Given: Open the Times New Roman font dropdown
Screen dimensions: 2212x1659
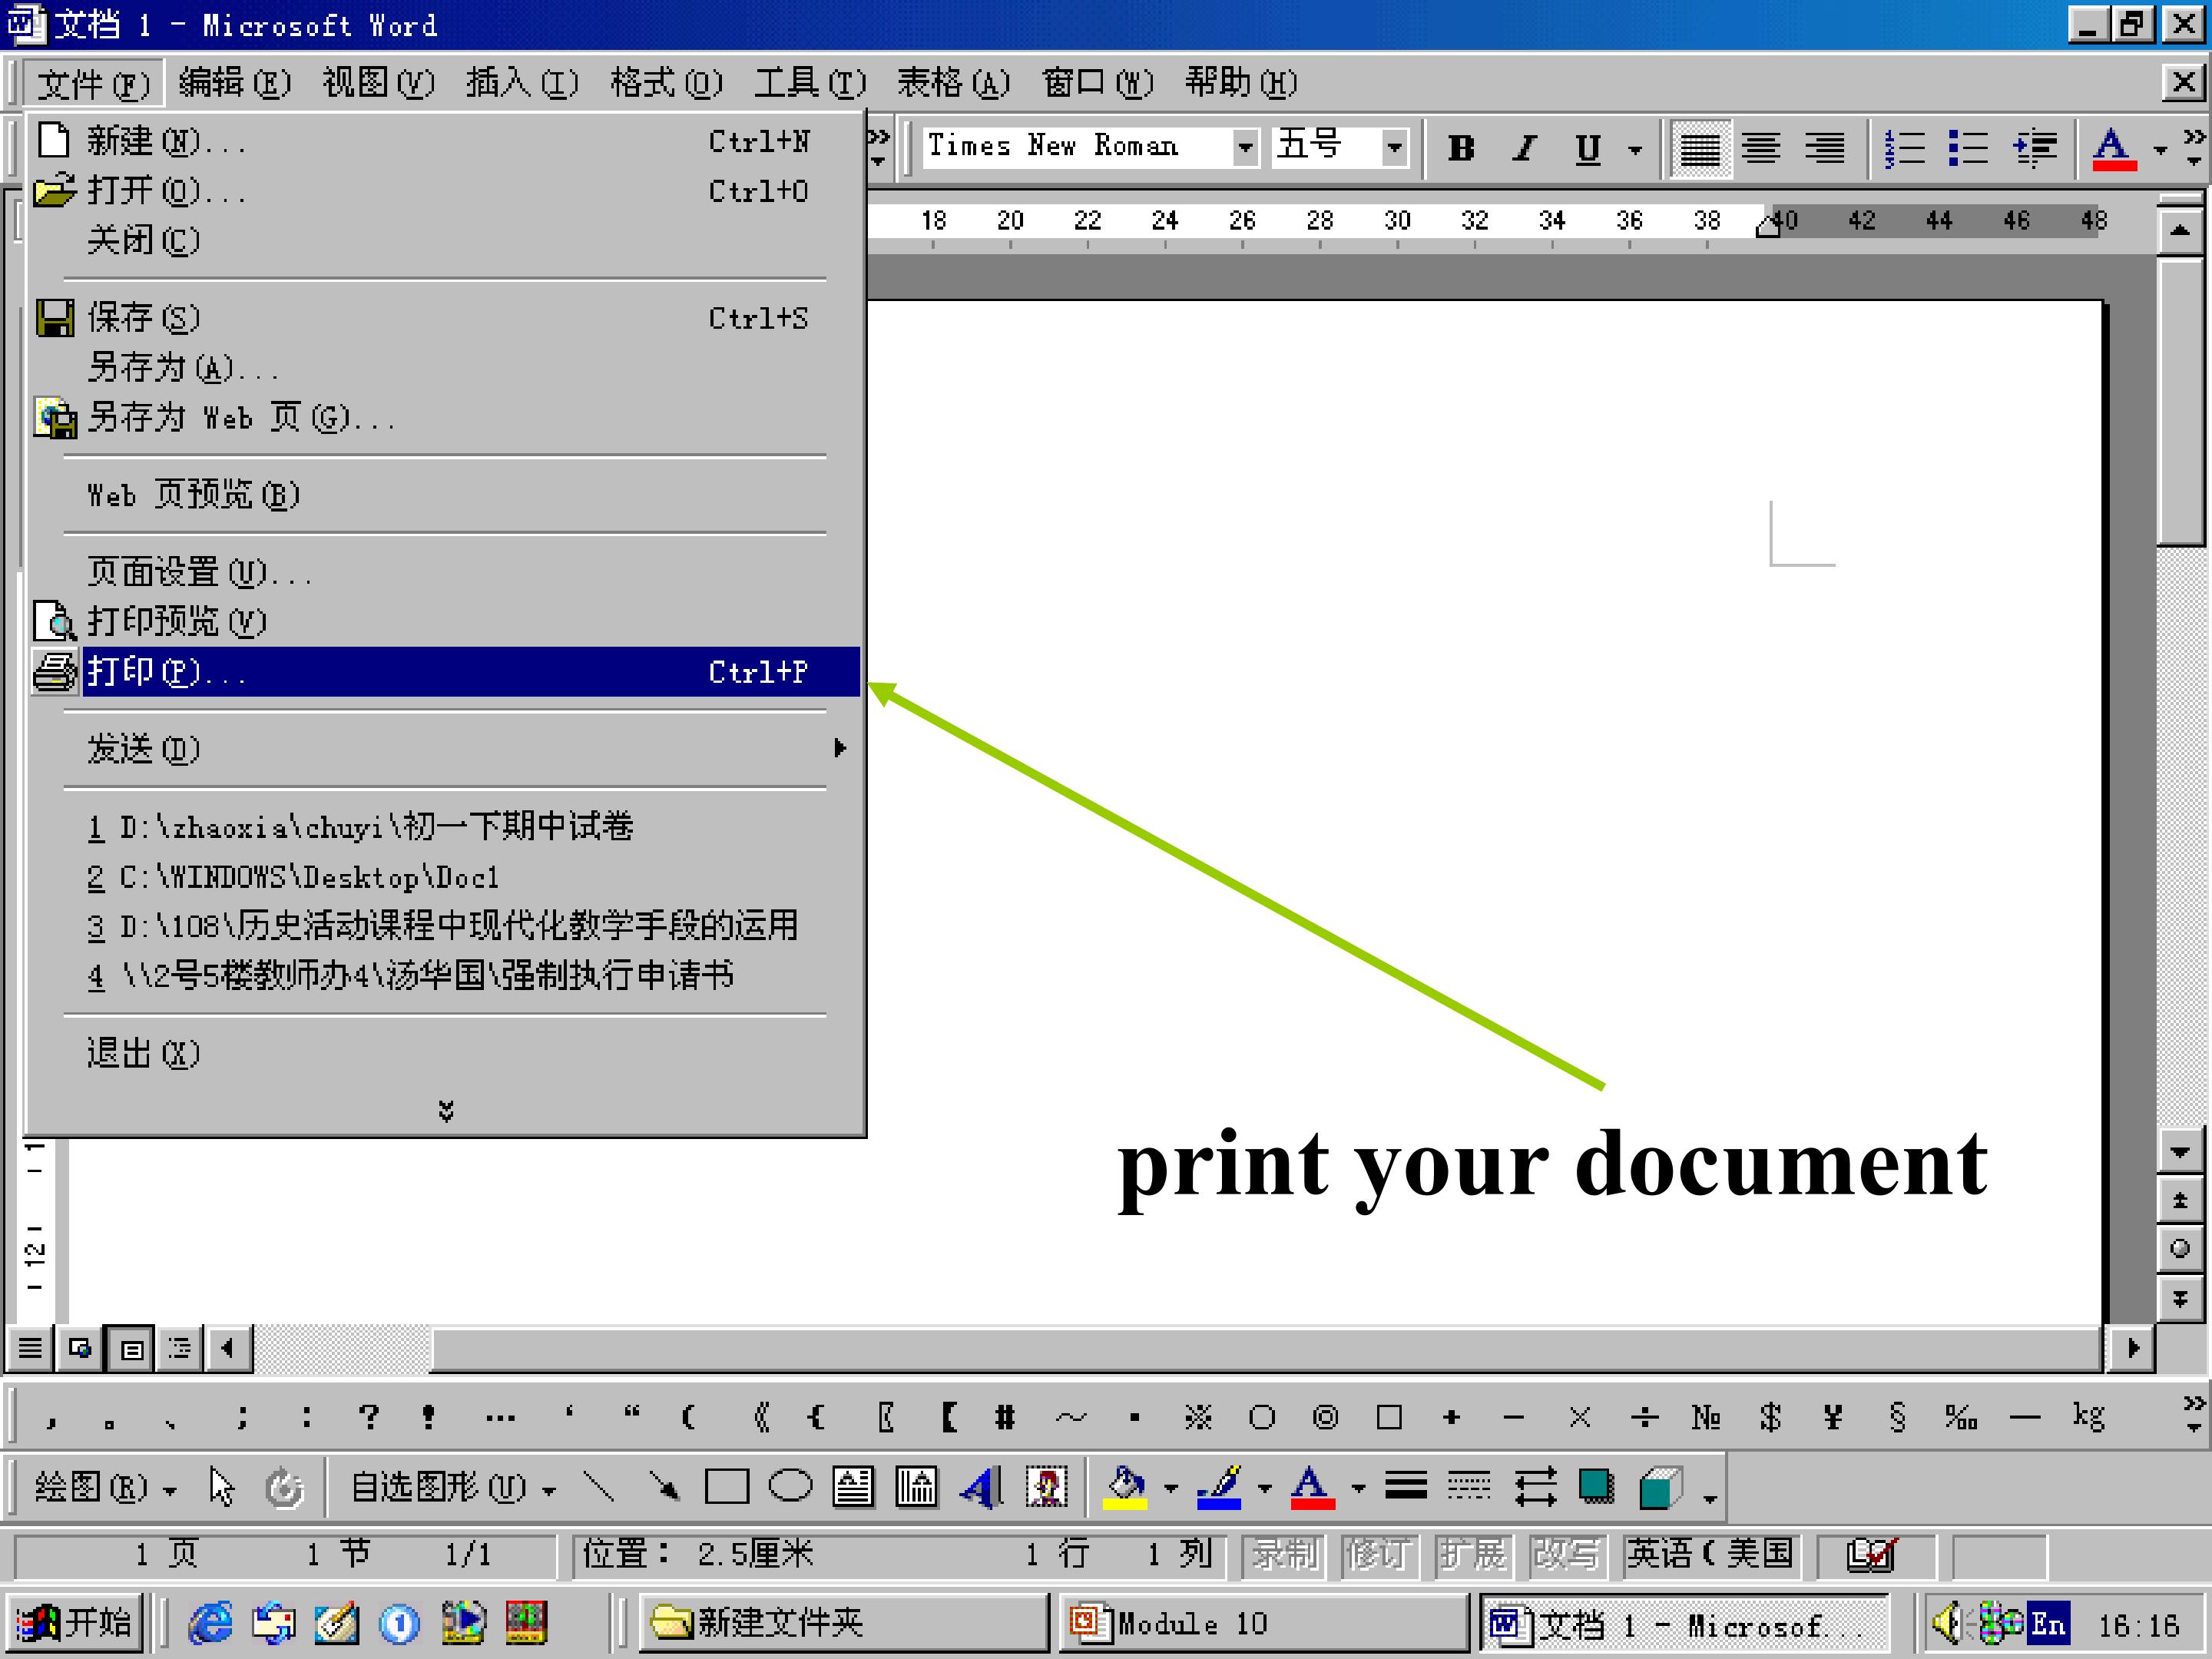Looking at the screenshot, I should (1245, 148).
